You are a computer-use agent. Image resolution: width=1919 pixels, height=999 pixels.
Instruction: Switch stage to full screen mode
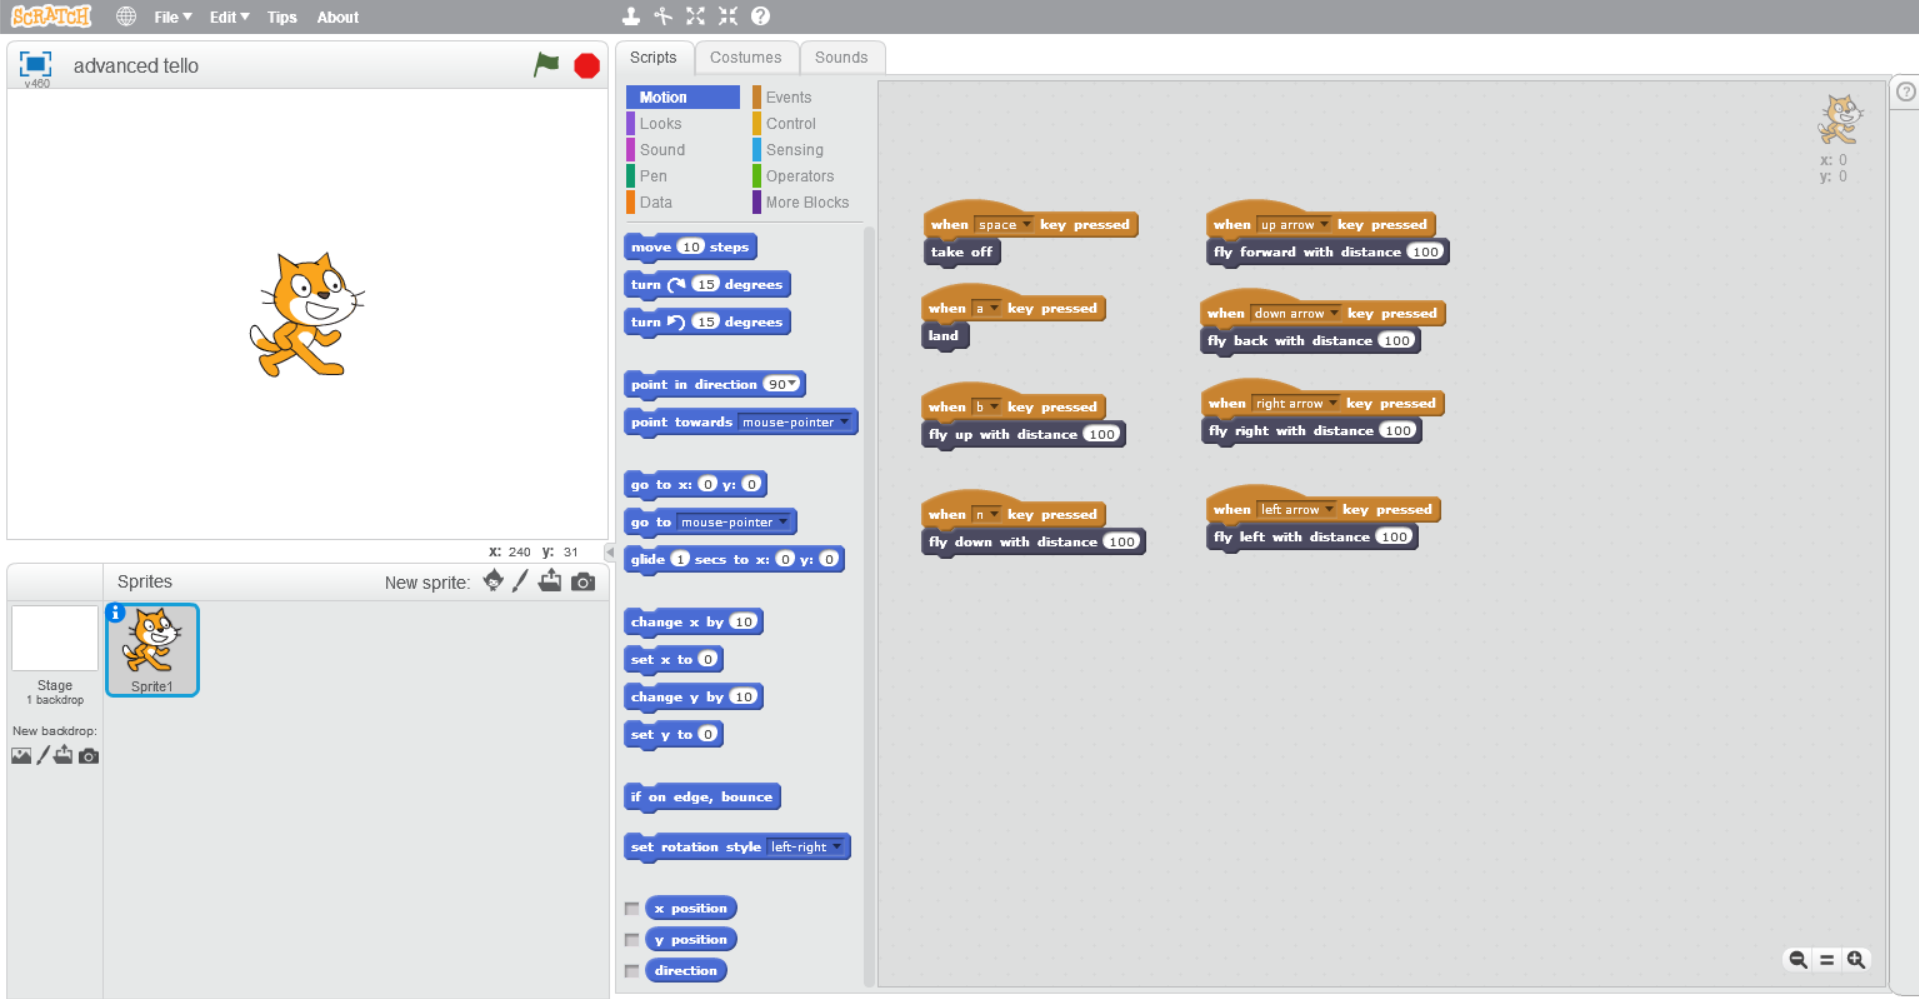pos(35,64)
